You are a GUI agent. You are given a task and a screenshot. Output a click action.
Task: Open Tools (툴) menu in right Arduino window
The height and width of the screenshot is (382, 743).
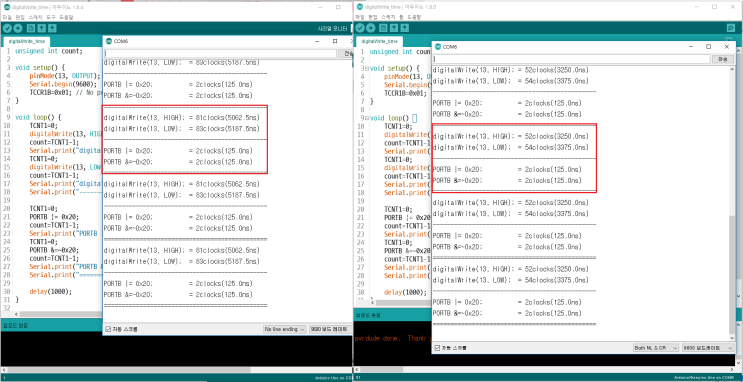[402, 17]
